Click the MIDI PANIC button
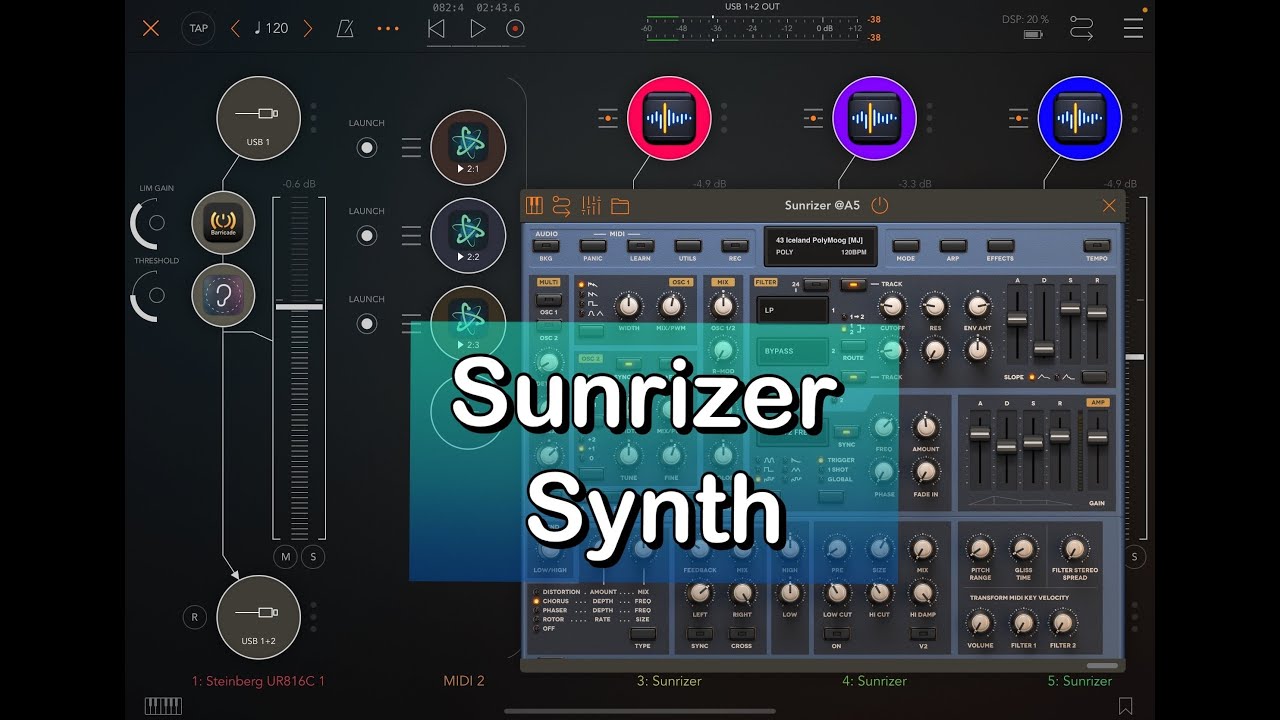1280x720 pixels. 594,246
